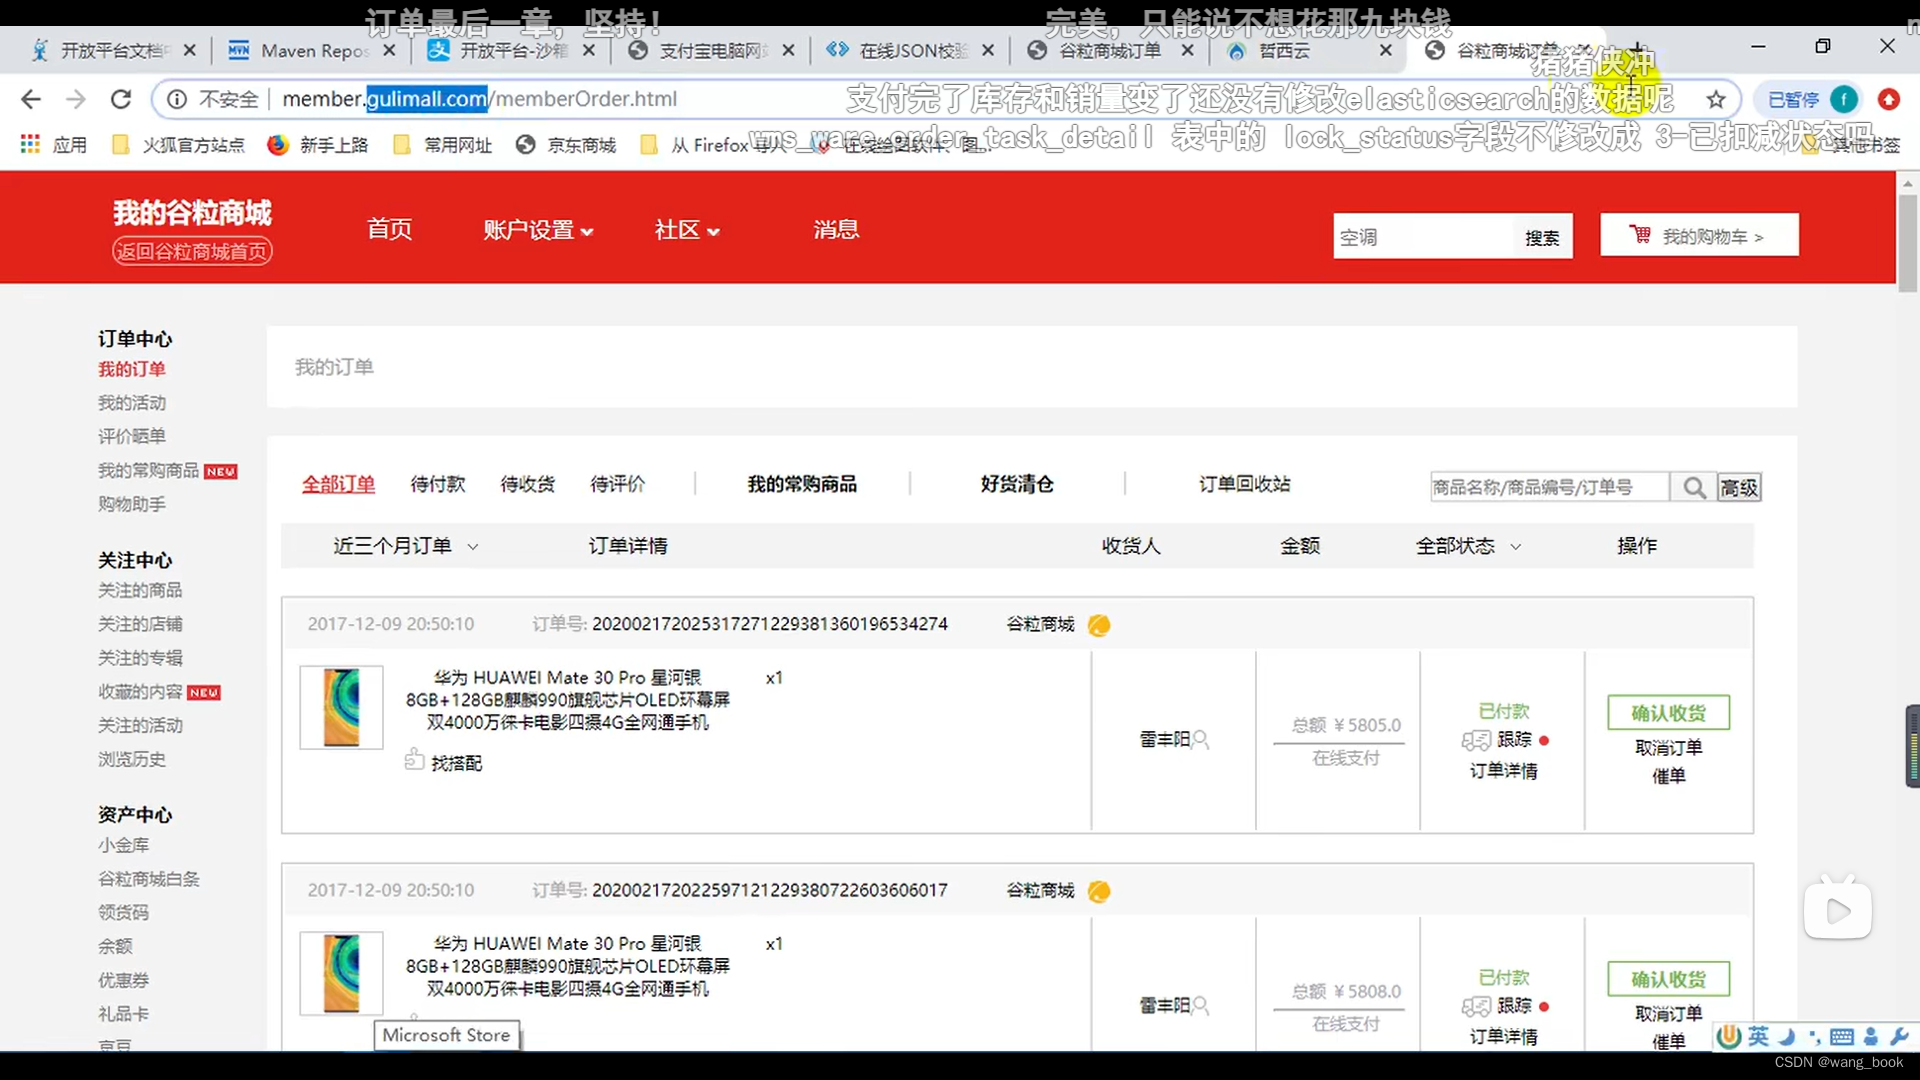The image size is (1920, 1080).
Task: Open 我的购物车 button
Action: tap(1699, 235)
